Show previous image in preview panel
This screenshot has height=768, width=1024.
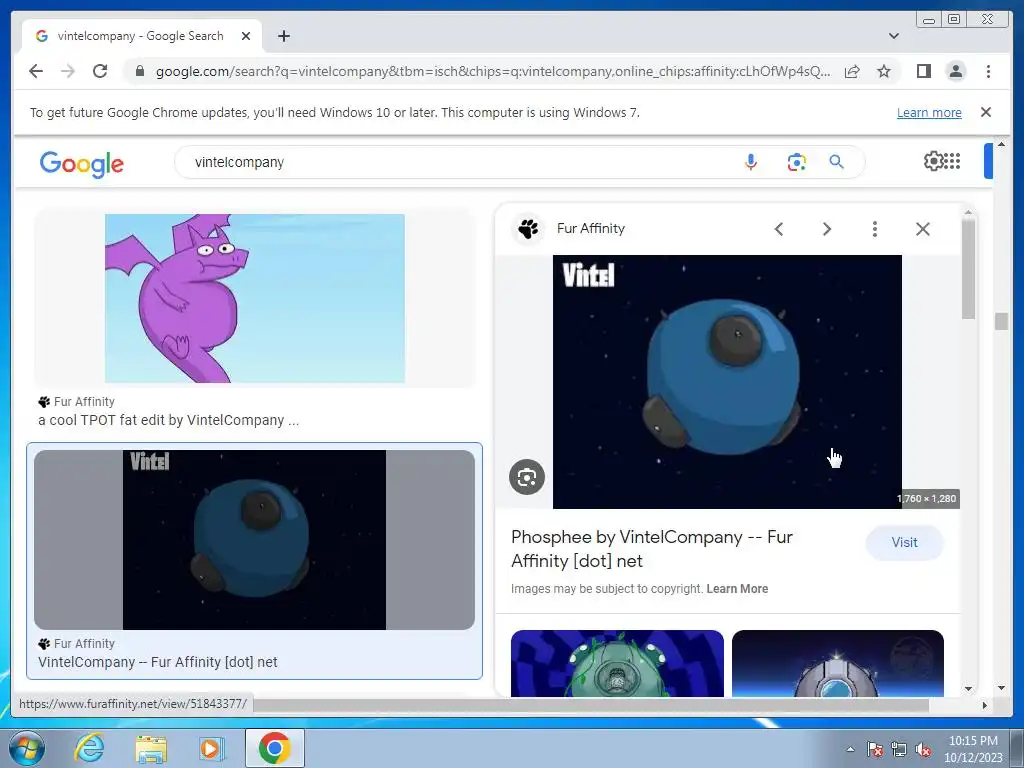coord(778,229)
